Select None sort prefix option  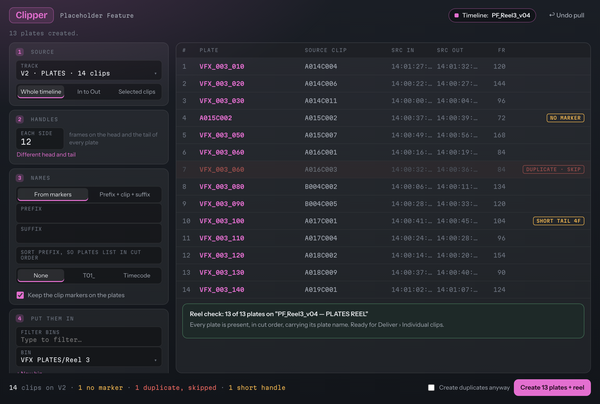(41, 275)
